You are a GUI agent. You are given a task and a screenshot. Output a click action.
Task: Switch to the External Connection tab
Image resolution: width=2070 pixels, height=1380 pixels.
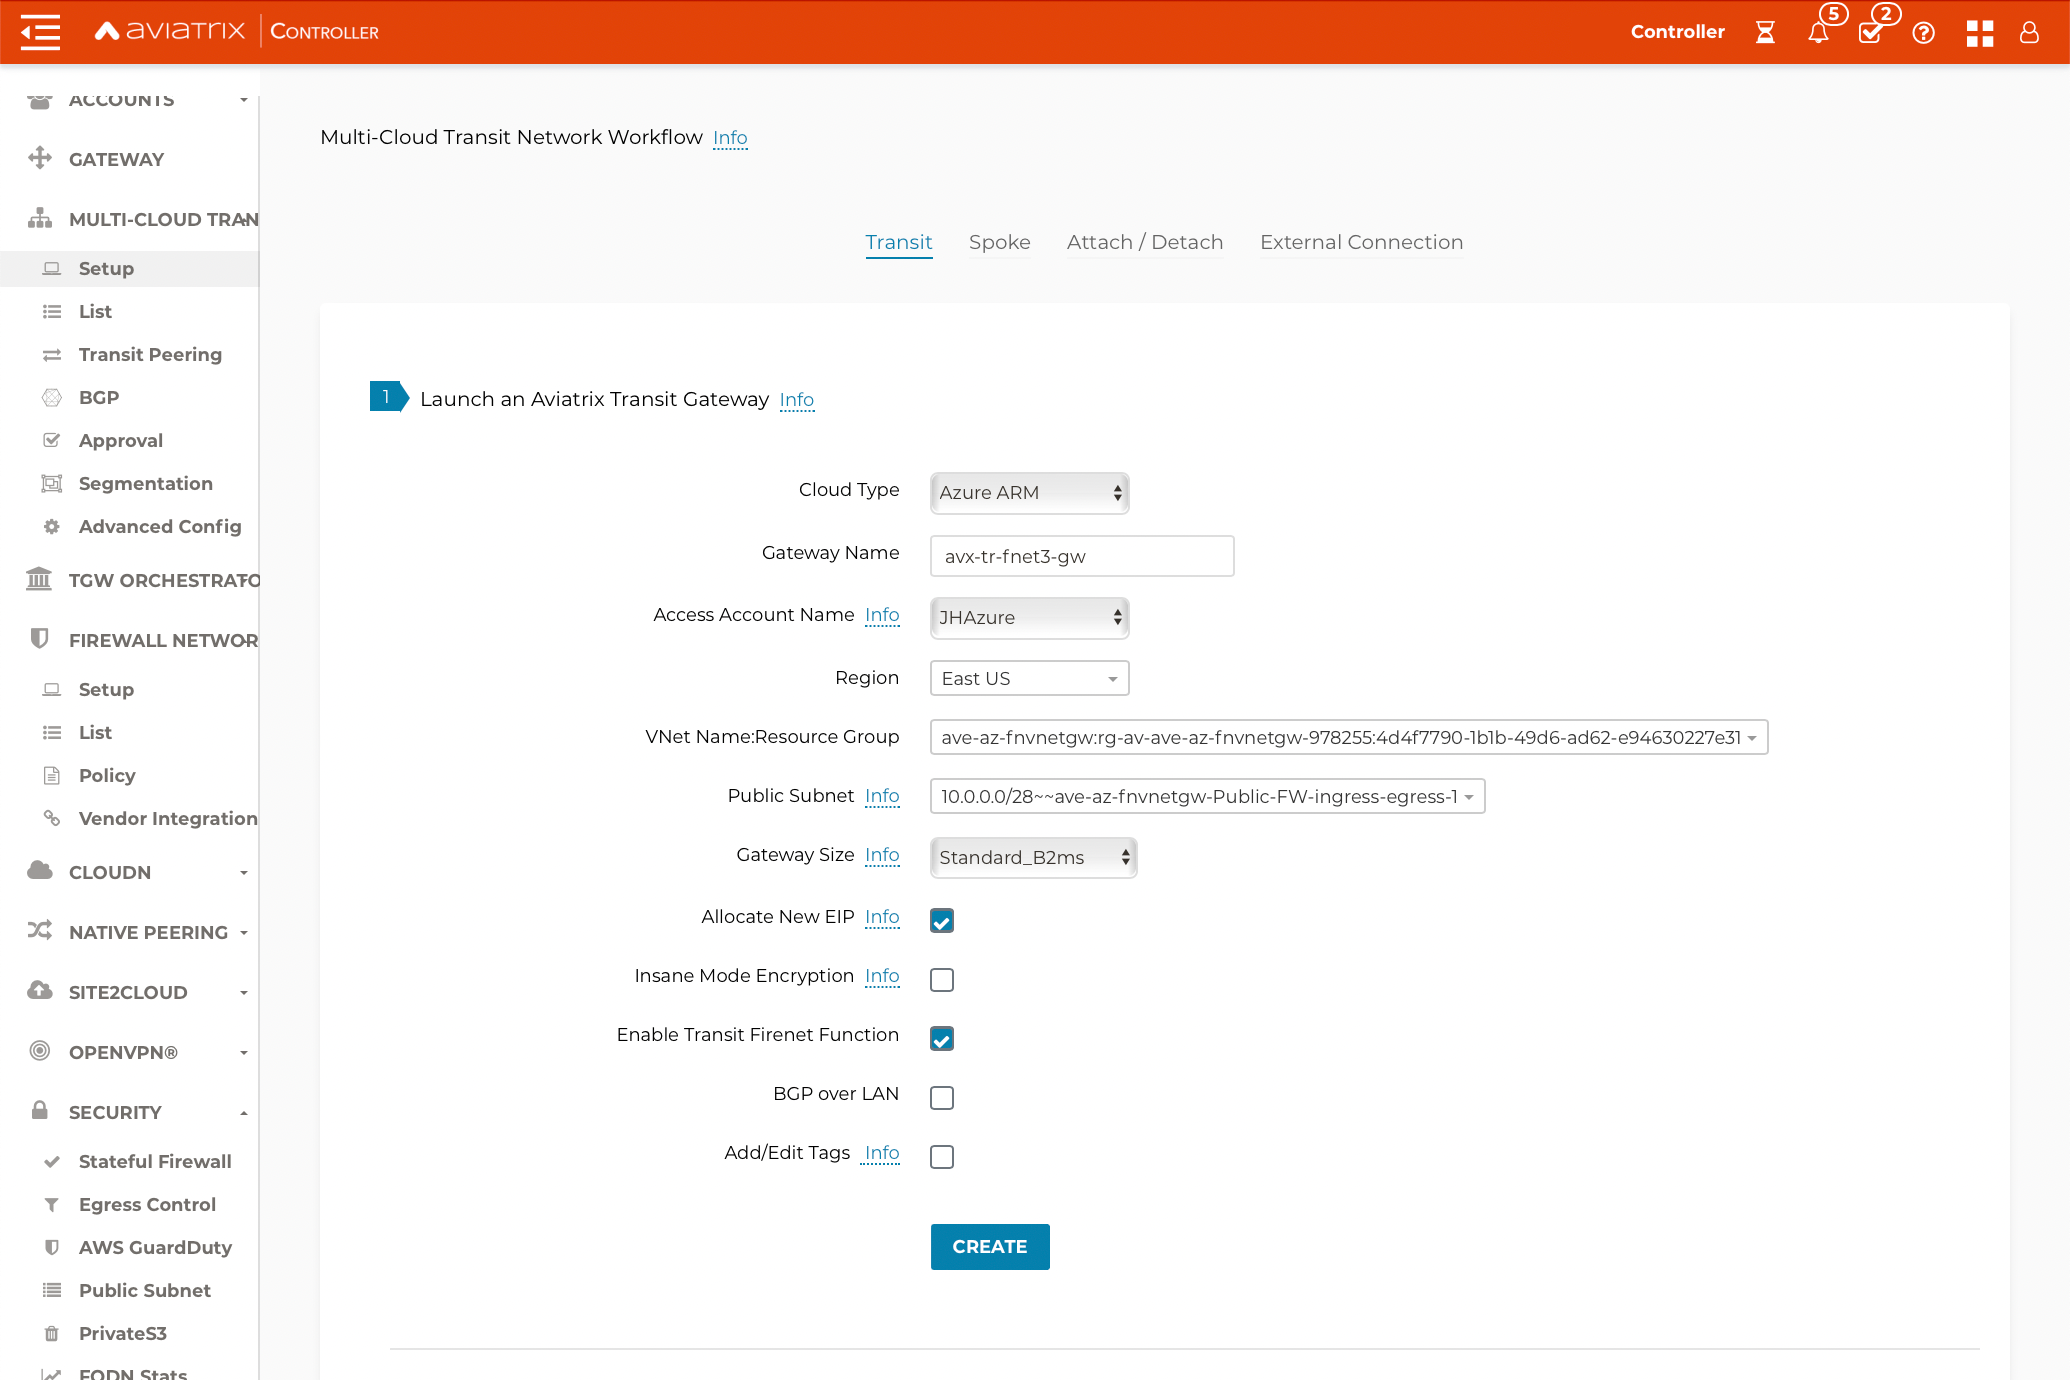1361,242
